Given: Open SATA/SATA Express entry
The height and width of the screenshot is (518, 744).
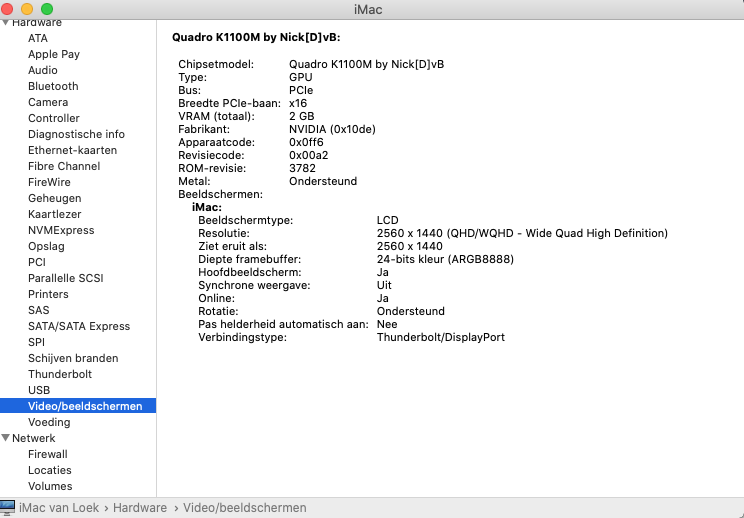Looking at the screenshot, I should [x=79, y=326].
